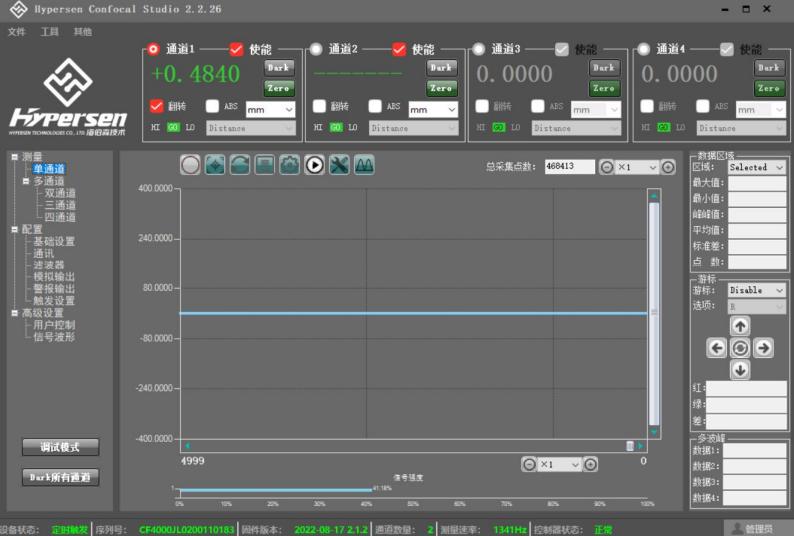Zoom out with minus icon beside total points
This screenshot has width=794, height=536.
point(606,167)
